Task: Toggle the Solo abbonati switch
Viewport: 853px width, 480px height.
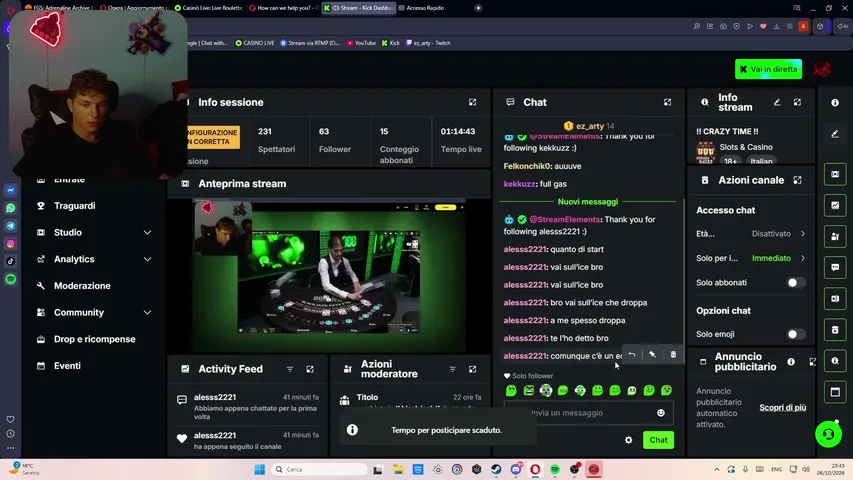Action: click(x=796, y=282)
